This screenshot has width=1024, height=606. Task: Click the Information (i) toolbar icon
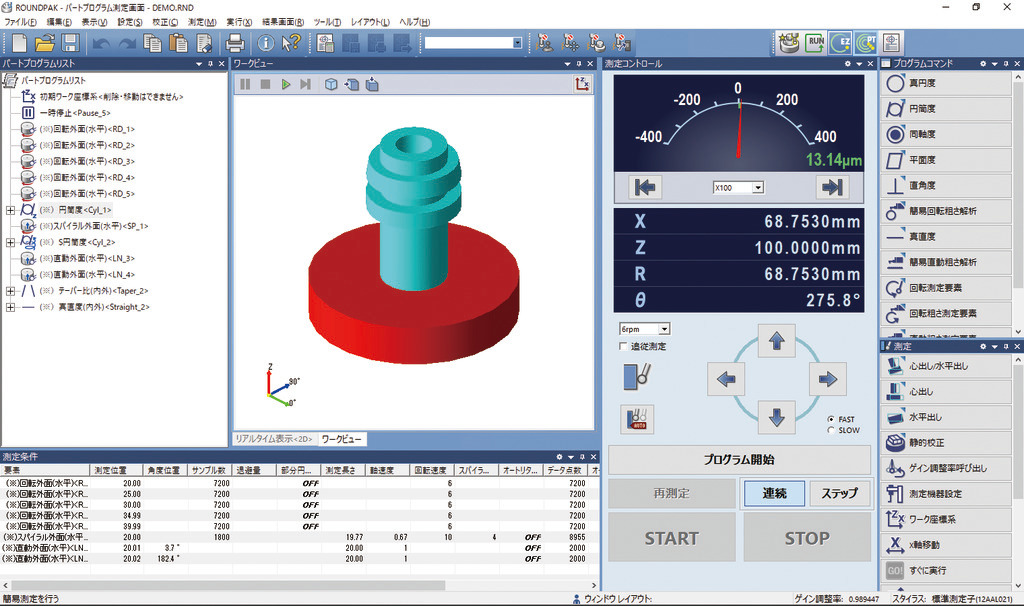point(265,43)
